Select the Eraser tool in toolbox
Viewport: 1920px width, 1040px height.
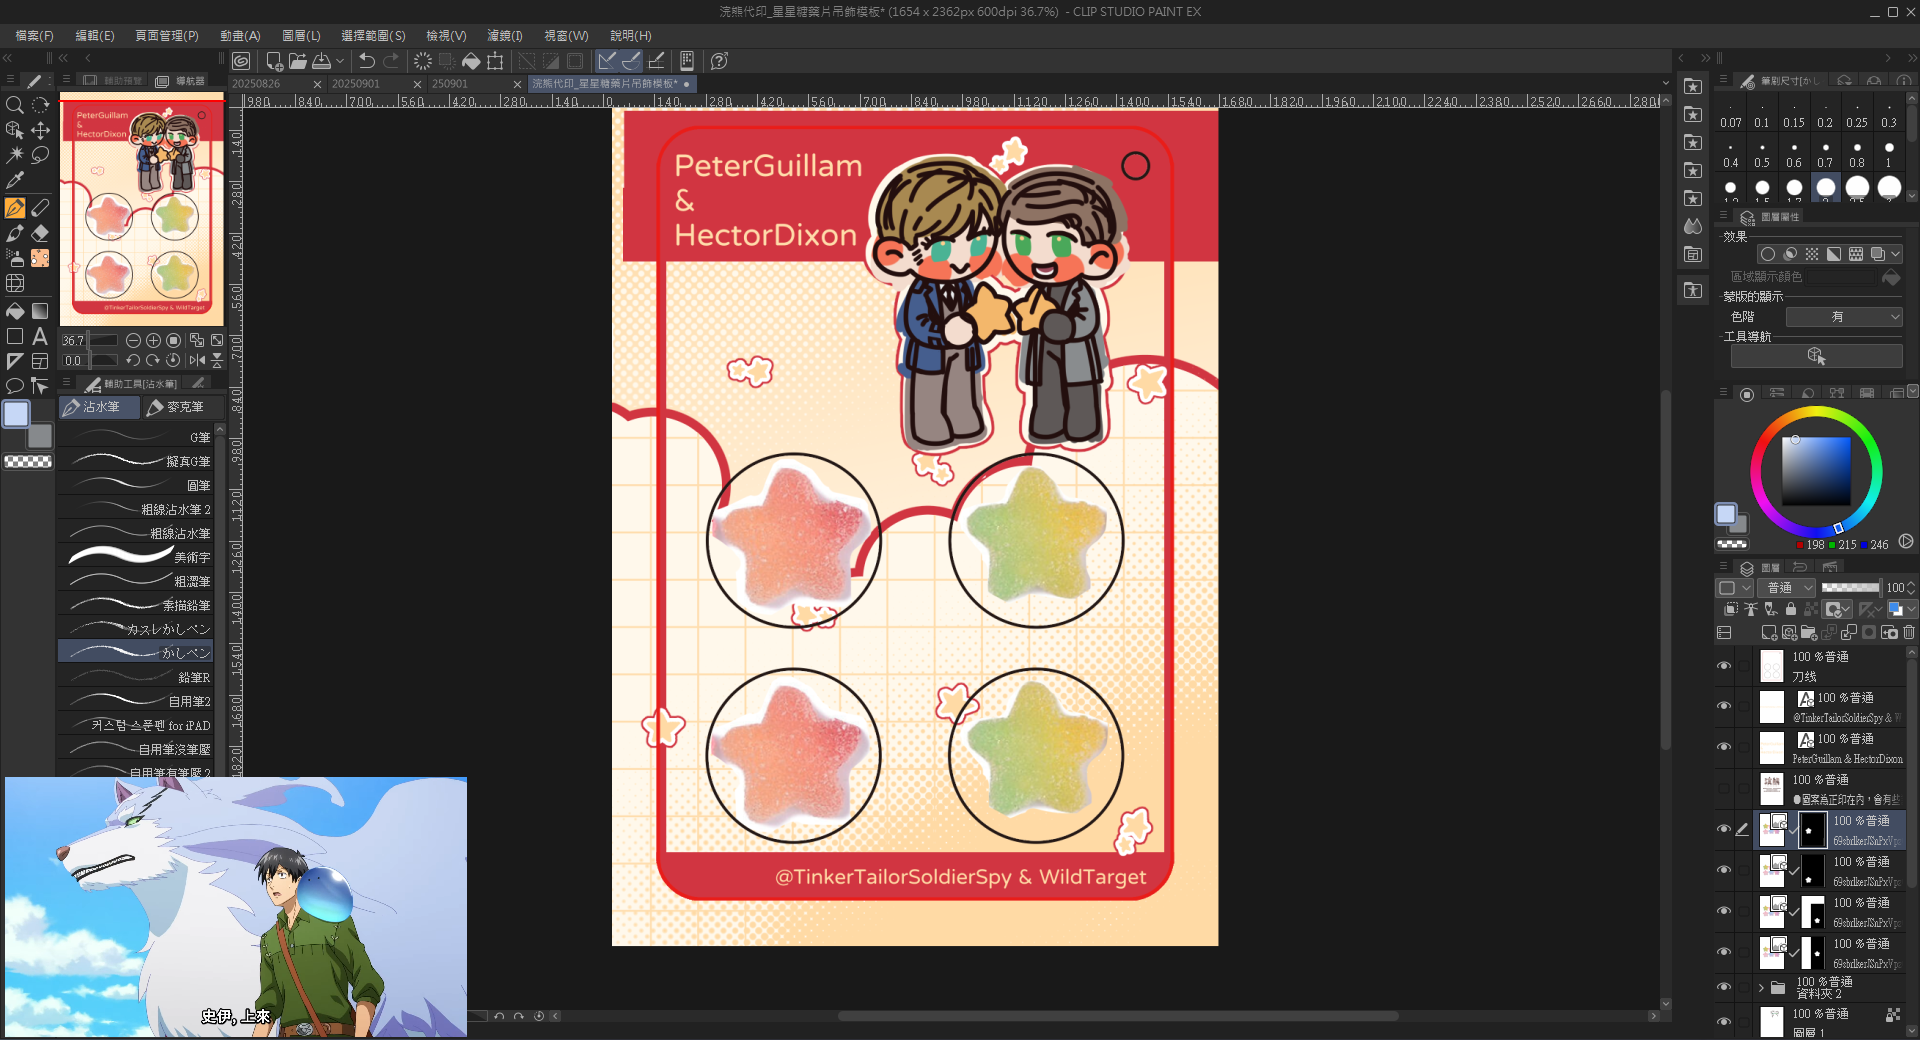40,233
